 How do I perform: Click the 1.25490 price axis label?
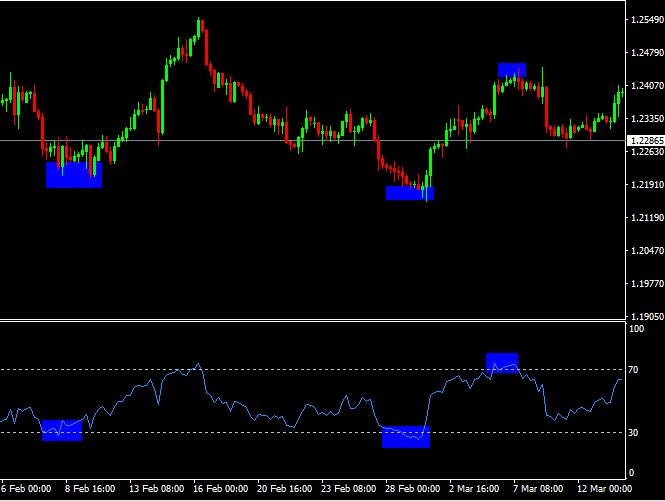[647, 20]
